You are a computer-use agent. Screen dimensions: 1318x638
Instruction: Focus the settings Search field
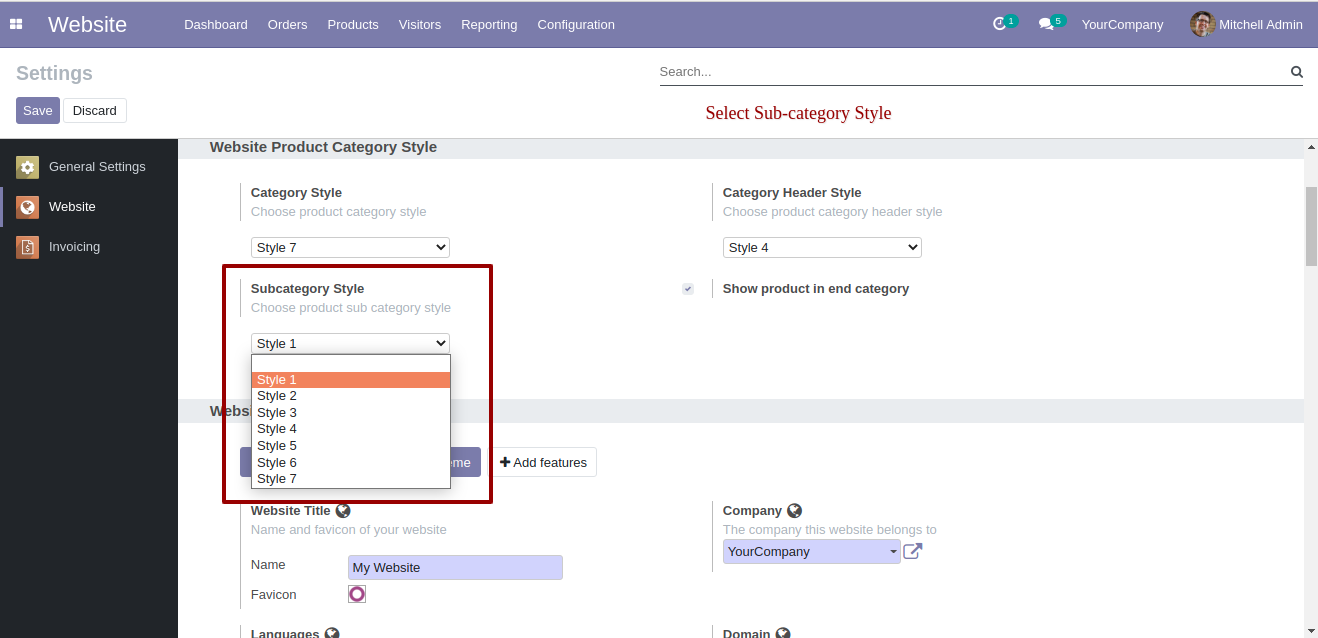pos(973,72)
